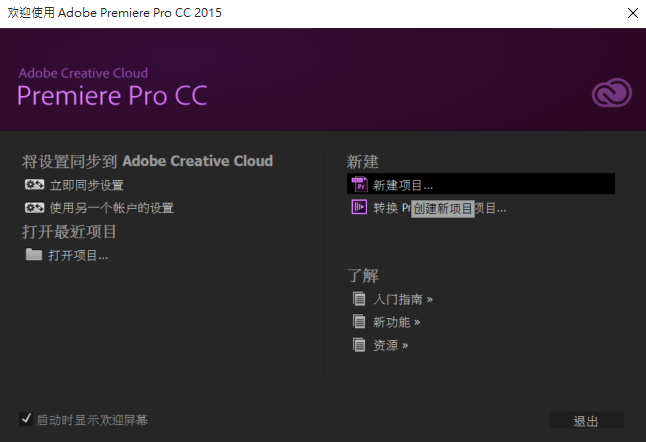Click document icon beside 入门指南

[359, 299]
